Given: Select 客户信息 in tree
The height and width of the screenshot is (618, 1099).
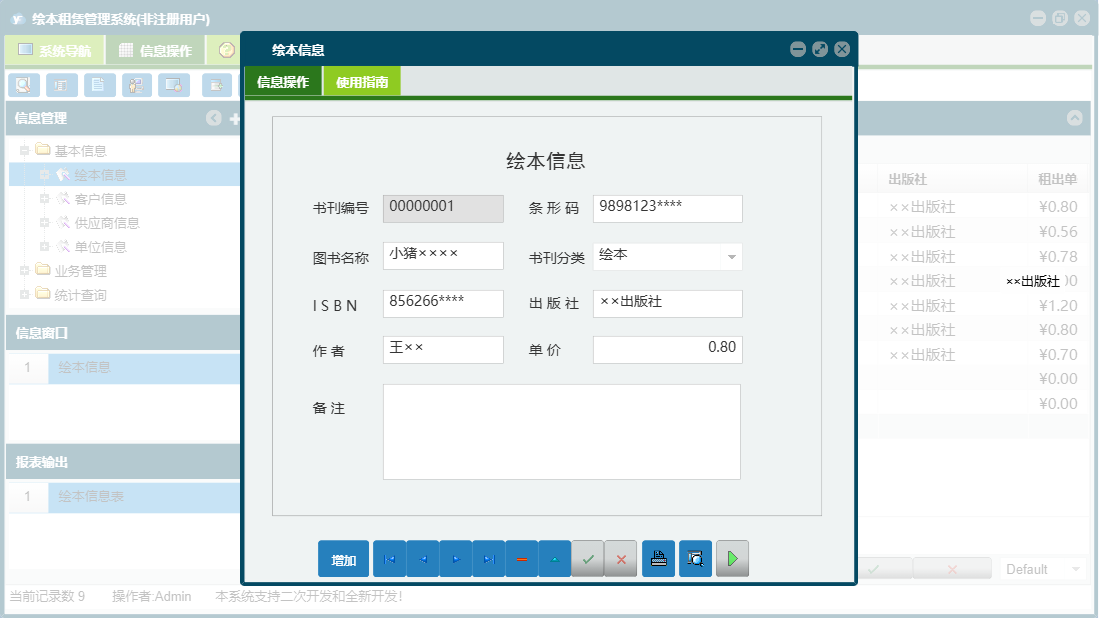Looking at the screenshot, I should click(x=100, y=199).
